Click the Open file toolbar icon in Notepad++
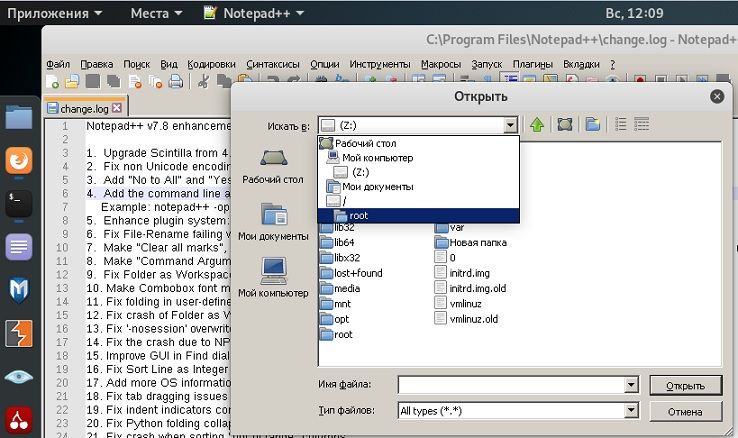The height and width of the screenshot is (438, 738). (72, 81)
